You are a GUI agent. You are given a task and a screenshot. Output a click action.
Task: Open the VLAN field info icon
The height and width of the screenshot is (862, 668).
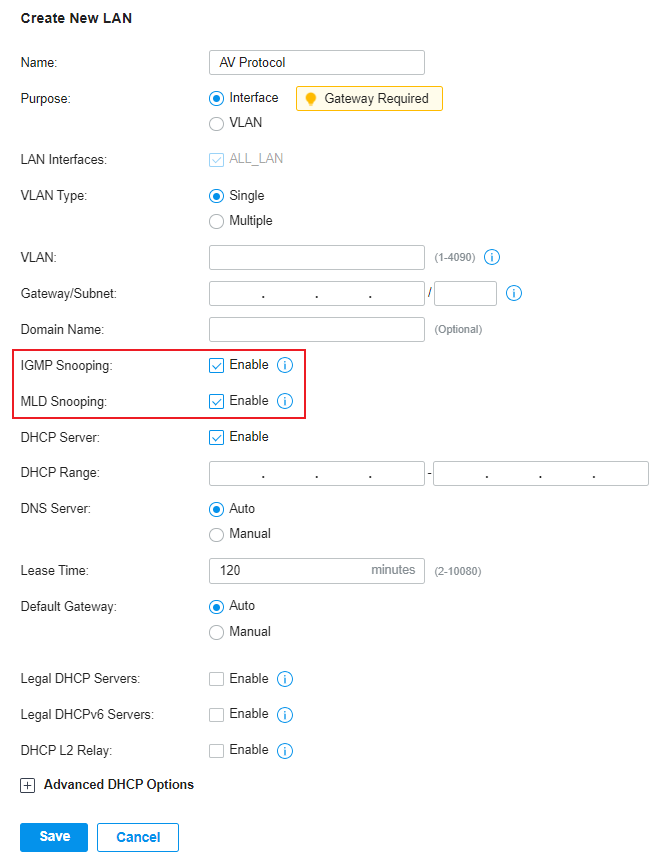pyautogui.click(x=492, y=257)
